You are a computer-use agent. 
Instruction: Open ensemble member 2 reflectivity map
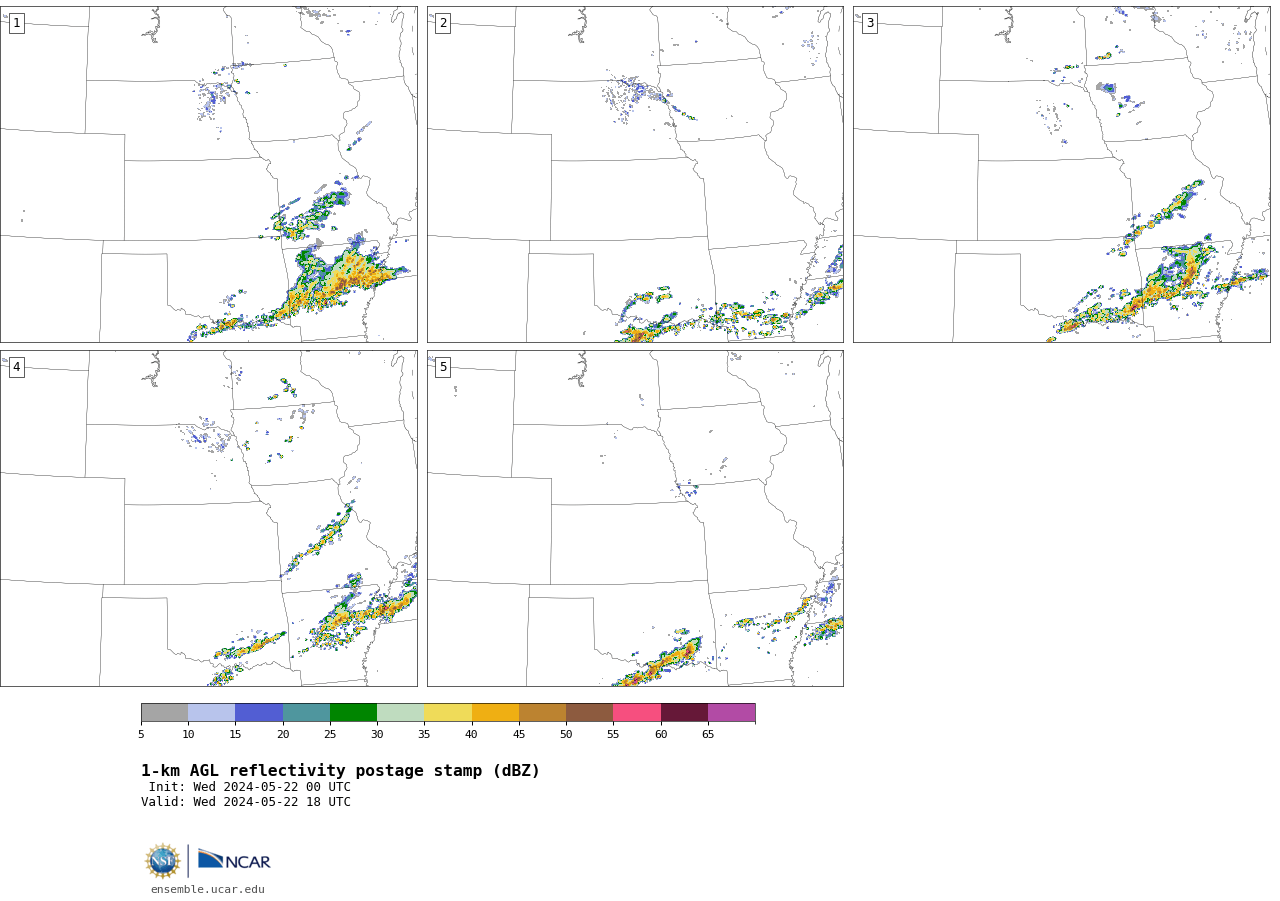[635, 174]
